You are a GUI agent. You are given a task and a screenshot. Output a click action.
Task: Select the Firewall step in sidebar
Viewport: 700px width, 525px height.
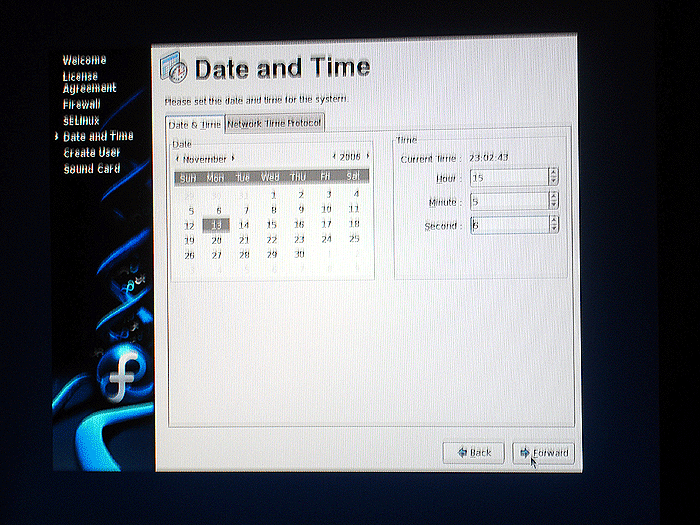click(x=82, y=104)
